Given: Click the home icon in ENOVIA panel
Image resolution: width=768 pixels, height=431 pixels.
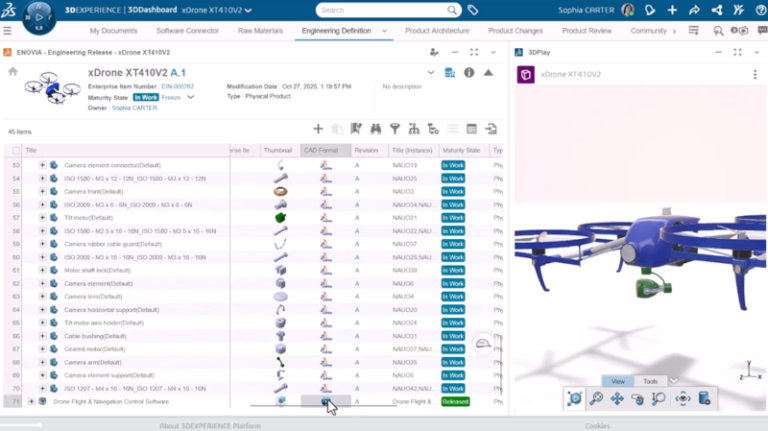Looking at the screenshot, I should [x=13, y=72].
